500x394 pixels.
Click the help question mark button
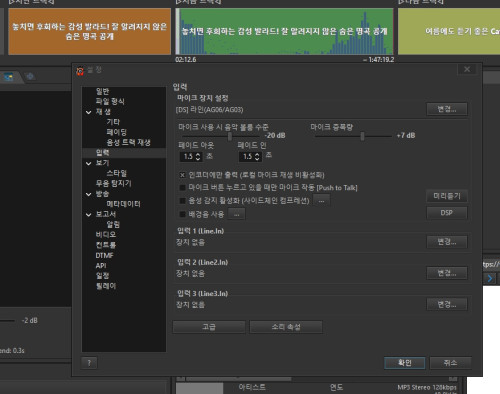click(x=89, y=363)
